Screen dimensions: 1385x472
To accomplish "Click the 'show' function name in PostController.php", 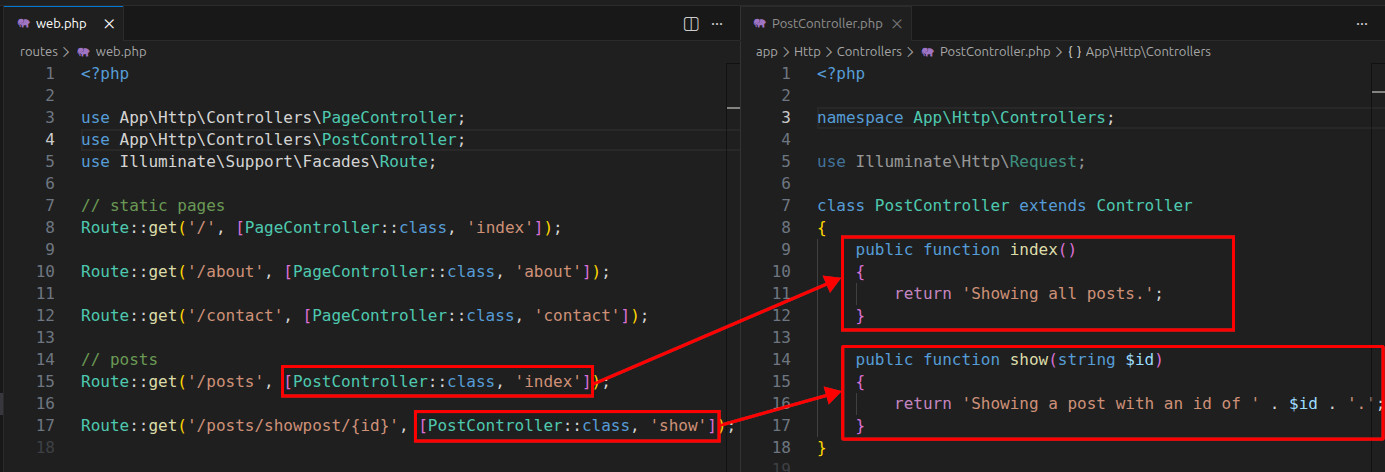I will coord(1028,359).
